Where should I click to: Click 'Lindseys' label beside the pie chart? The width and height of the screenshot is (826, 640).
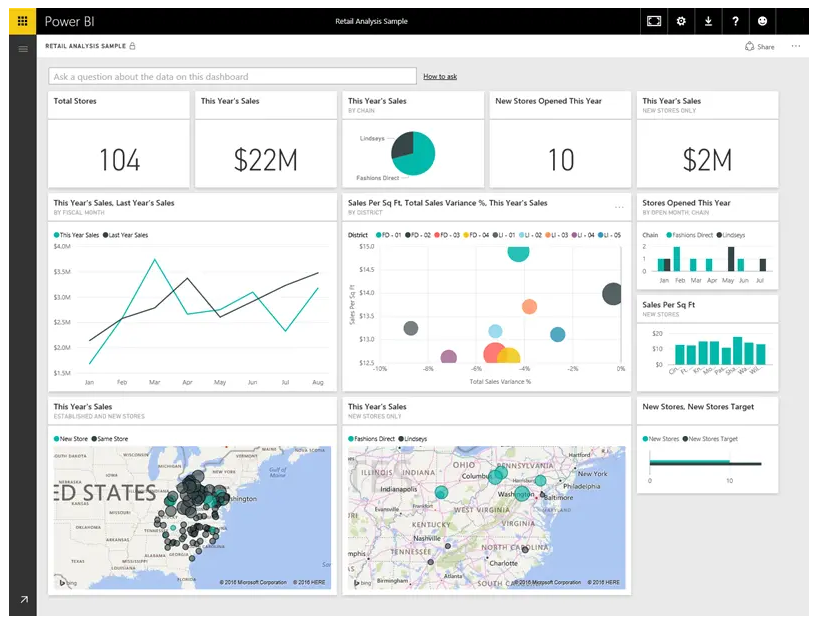click(x=372, y=139)
